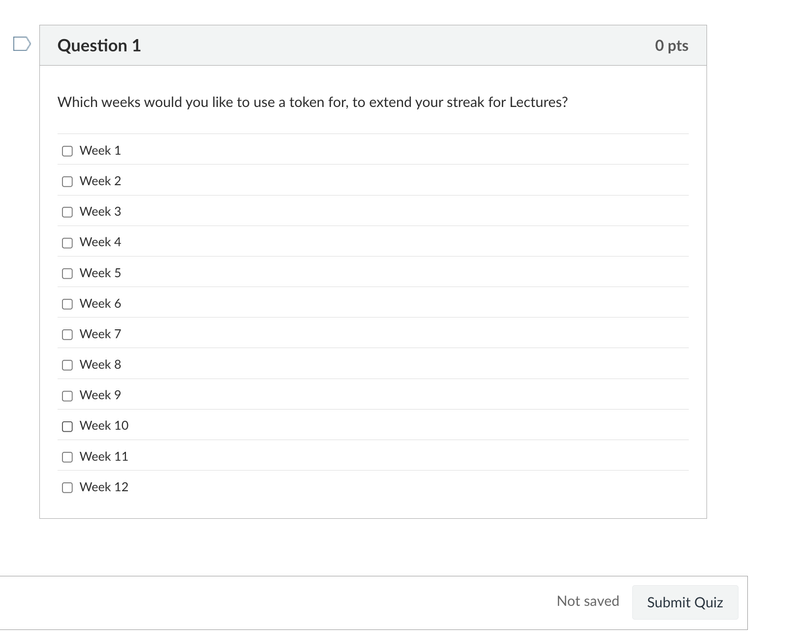This screenshot has height=640, width=800.
Task: Check the box for Week 8
Action: (67, 365)
